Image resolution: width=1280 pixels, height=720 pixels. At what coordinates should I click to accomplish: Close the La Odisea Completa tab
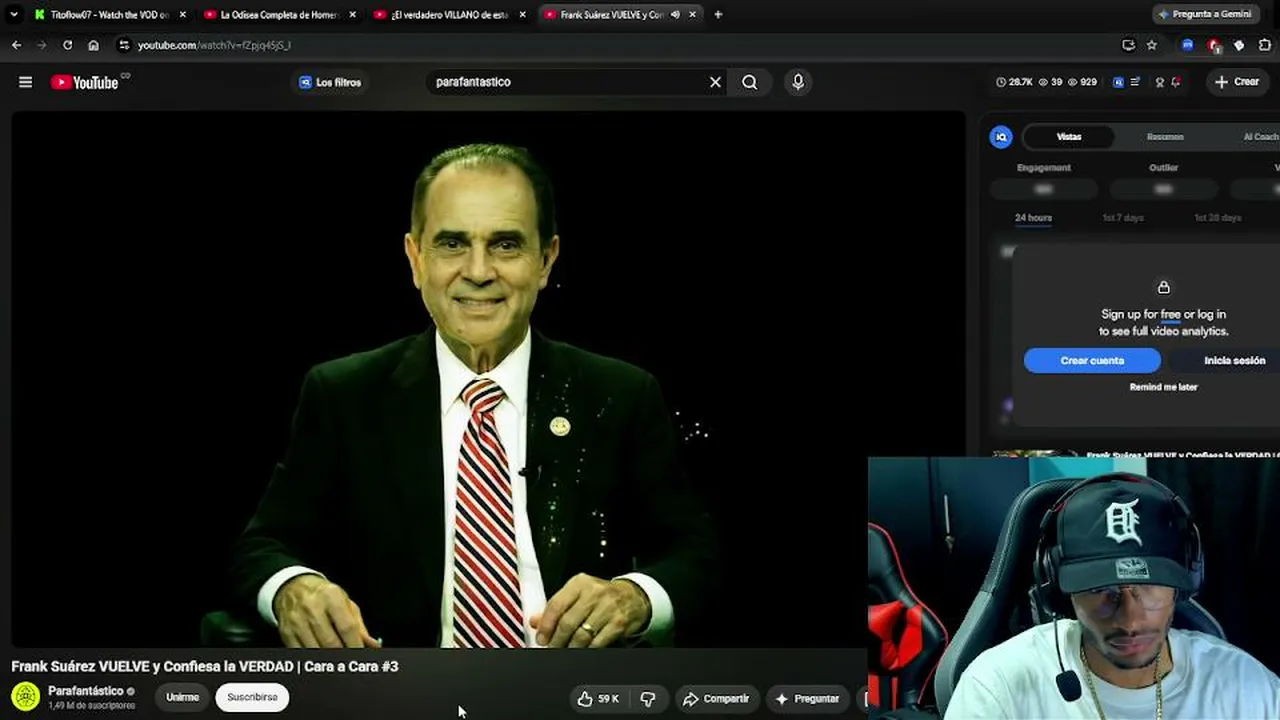coord(352,14)
